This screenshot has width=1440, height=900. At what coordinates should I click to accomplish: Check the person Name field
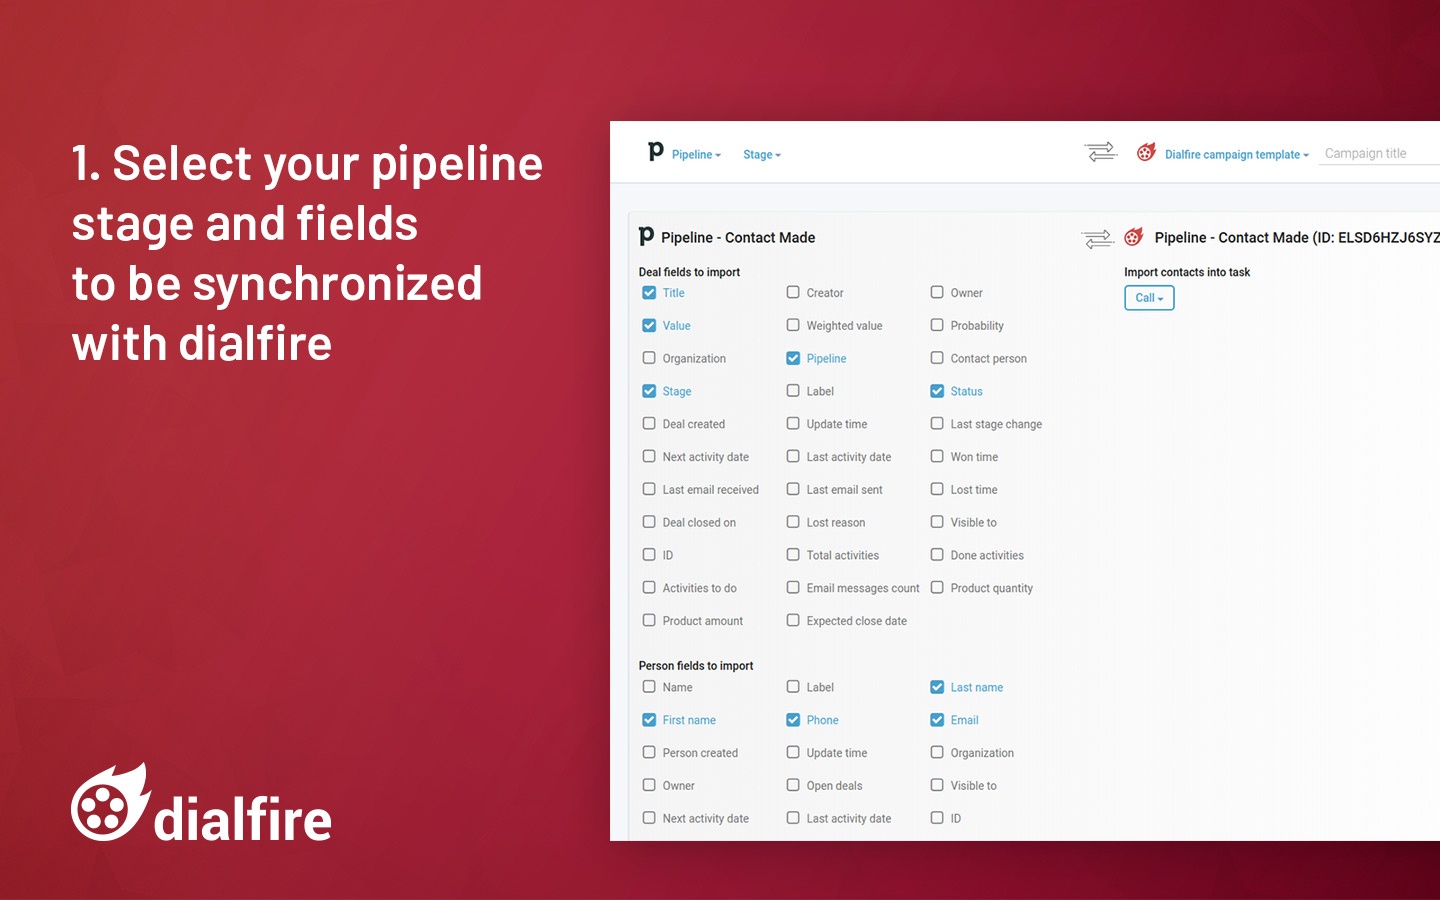(x=649, y=687)
